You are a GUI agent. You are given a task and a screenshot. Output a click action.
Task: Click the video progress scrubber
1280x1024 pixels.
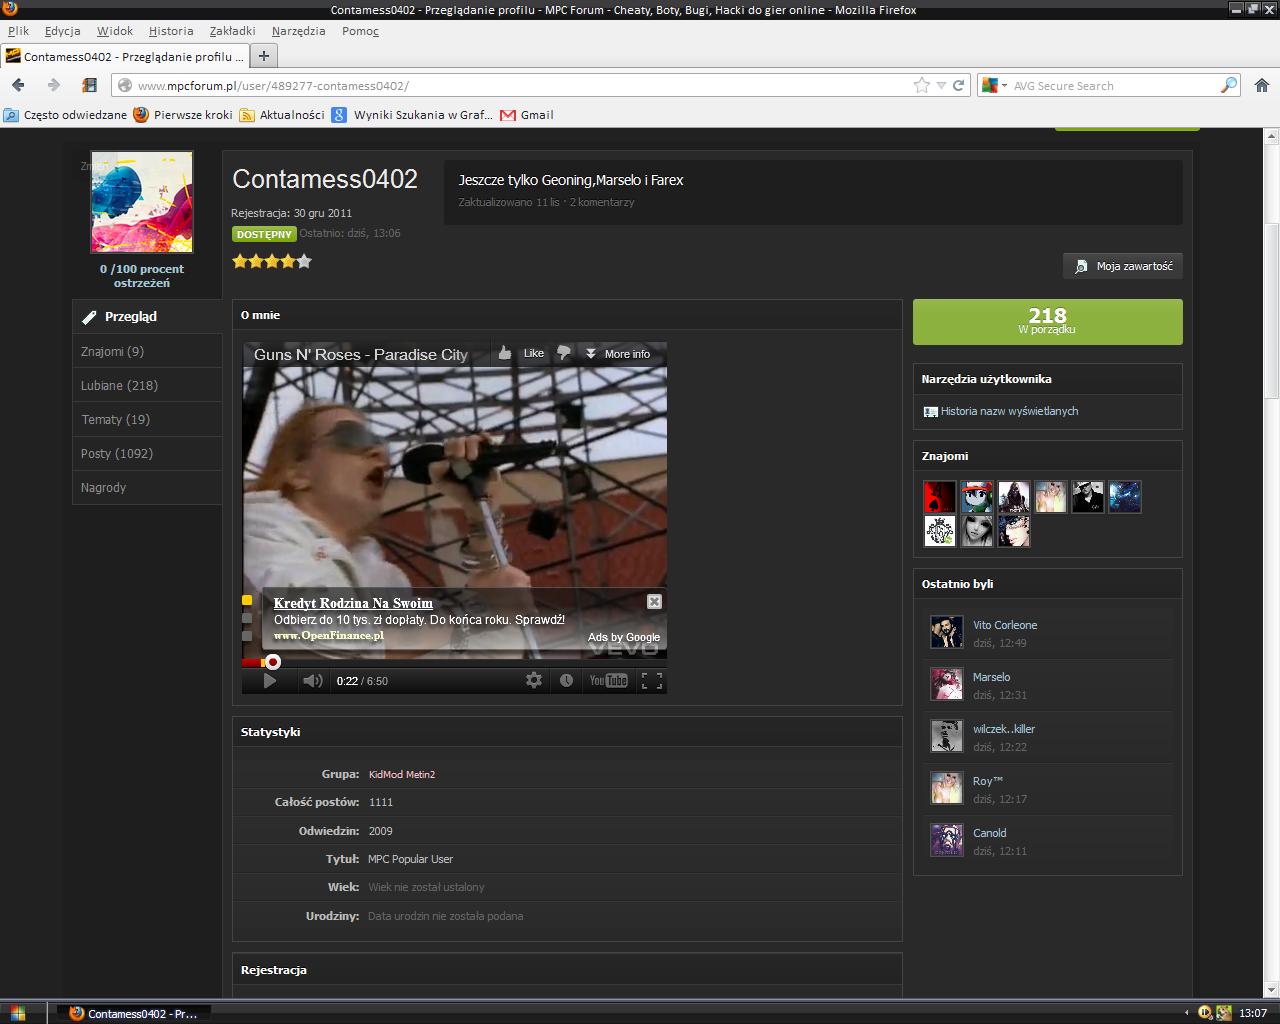pos(272,662)
